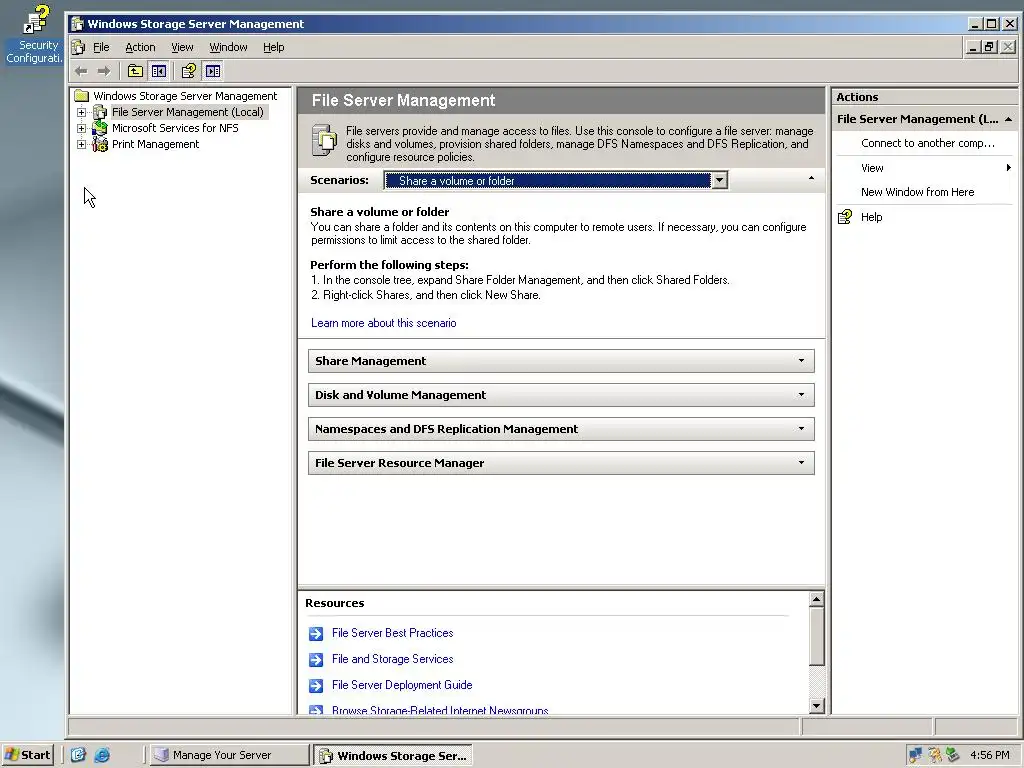The image size is (1024, 768).
Task: Collapse the File Server Management actions group
Action: click(x=1008, y=119)
